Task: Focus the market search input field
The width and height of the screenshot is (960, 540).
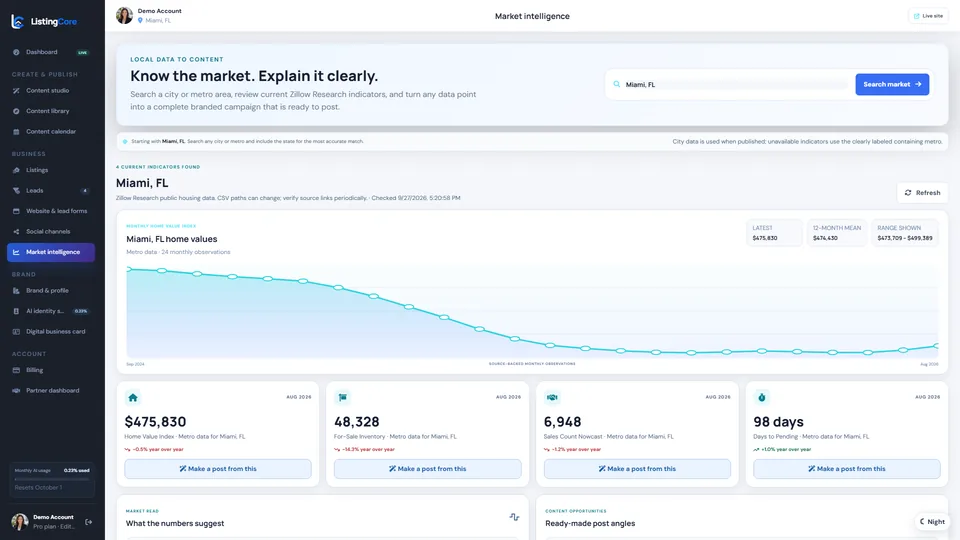Action: [x=736, y=84]
